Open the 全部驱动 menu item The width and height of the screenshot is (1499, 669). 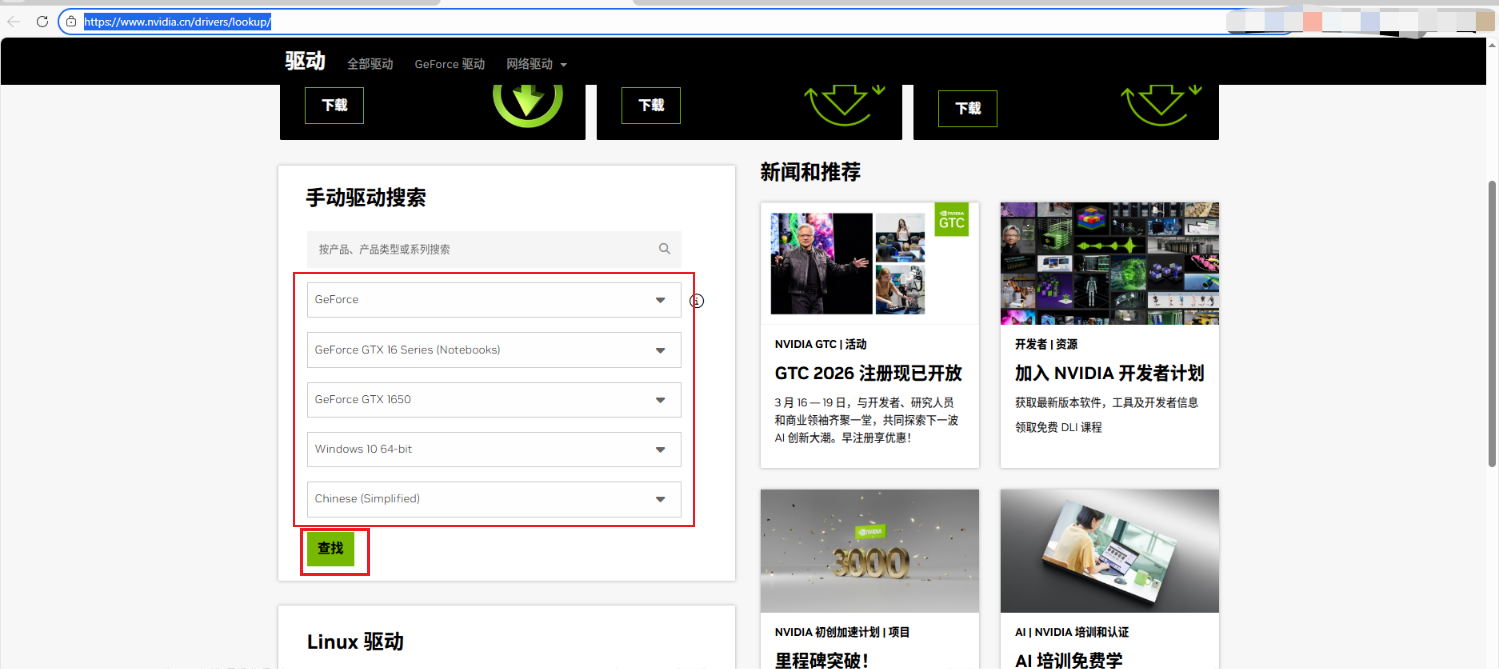click(370, 64)
